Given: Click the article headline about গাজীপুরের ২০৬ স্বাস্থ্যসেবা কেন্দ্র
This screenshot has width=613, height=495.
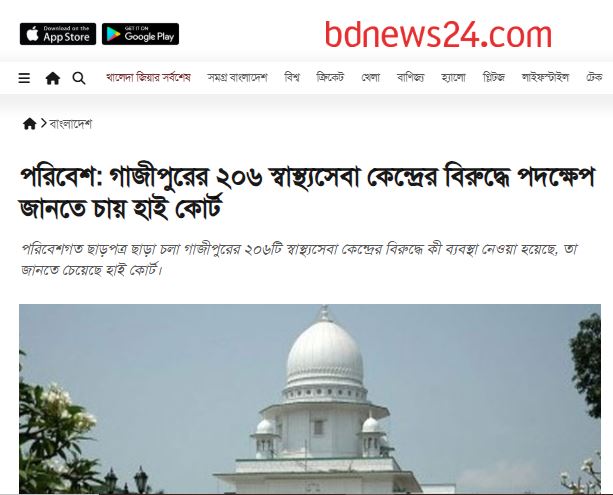Looking at the screenshot, I should [x=307, y=193].
